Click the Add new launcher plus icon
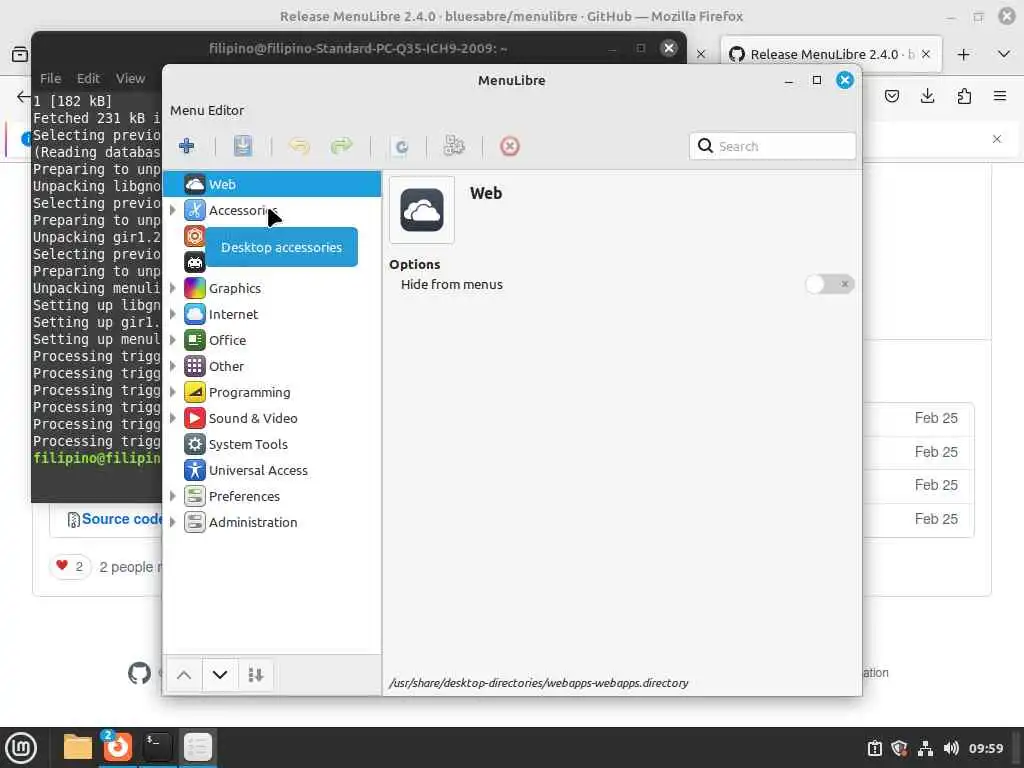The image size is (1024, 768). tap(187, 146)
